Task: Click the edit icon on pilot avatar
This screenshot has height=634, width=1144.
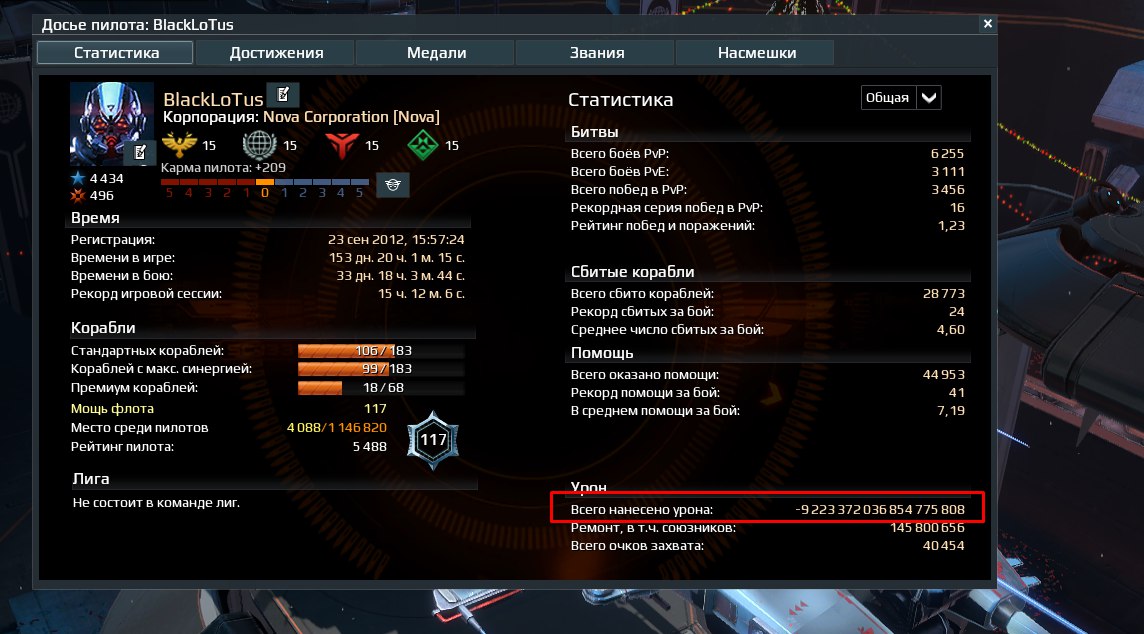Action: click(x=140, y=152)
